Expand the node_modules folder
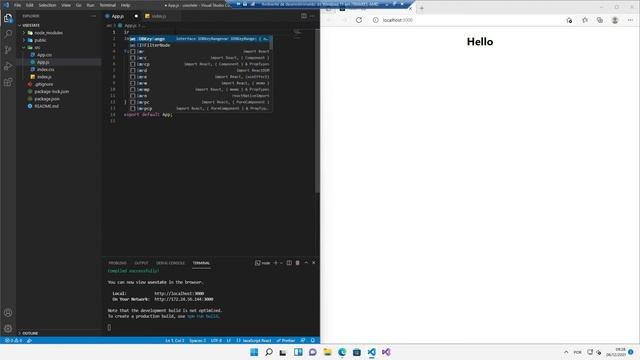 (24, 33)
